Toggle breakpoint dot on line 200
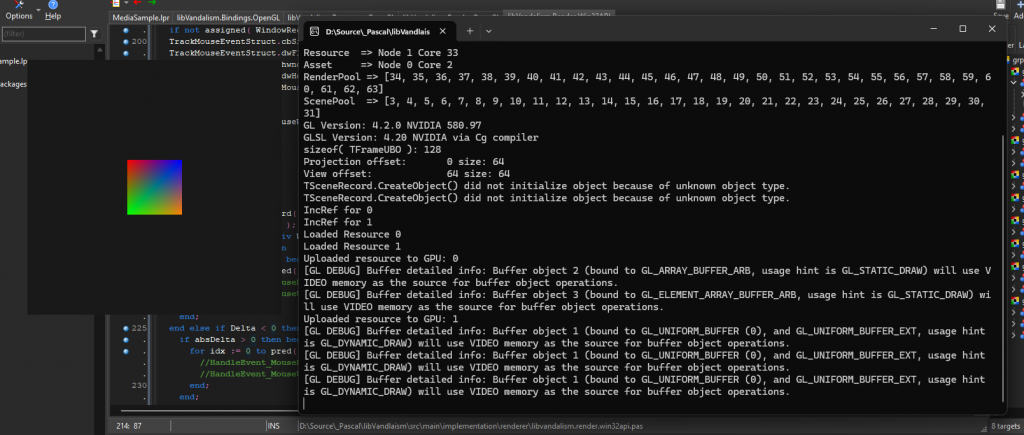 [126, 42]
